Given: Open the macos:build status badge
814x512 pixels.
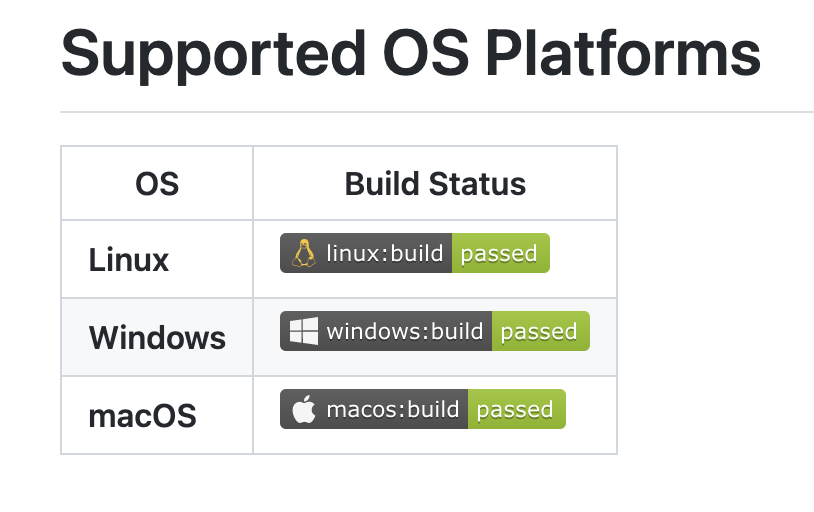Looking at the screenshot, I should point(423,409).
